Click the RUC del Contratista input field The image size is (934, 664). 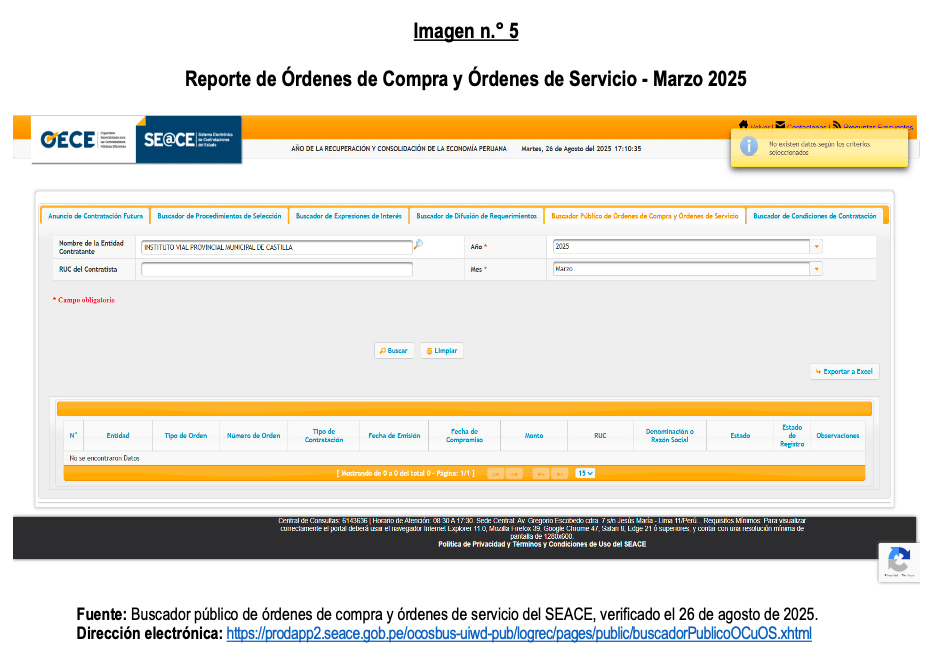click(x=277, y=269)
